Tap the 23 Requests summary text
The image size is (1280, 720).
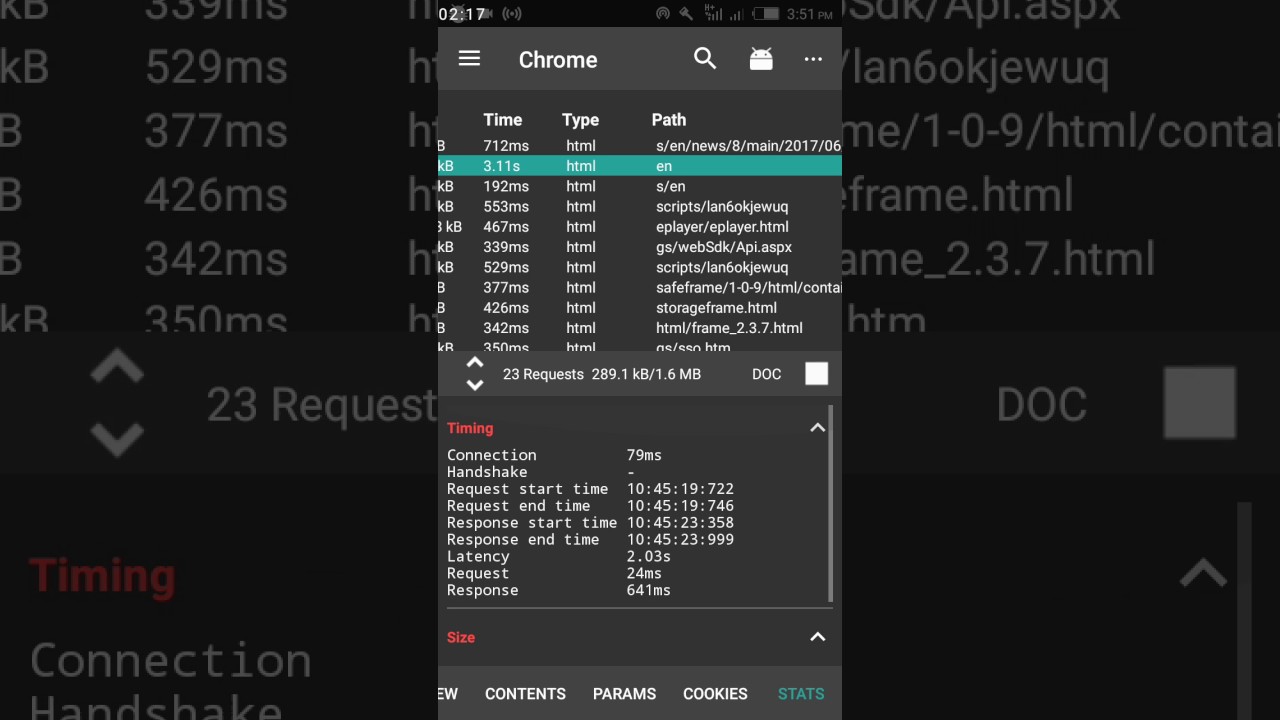[x=543, y=374]
